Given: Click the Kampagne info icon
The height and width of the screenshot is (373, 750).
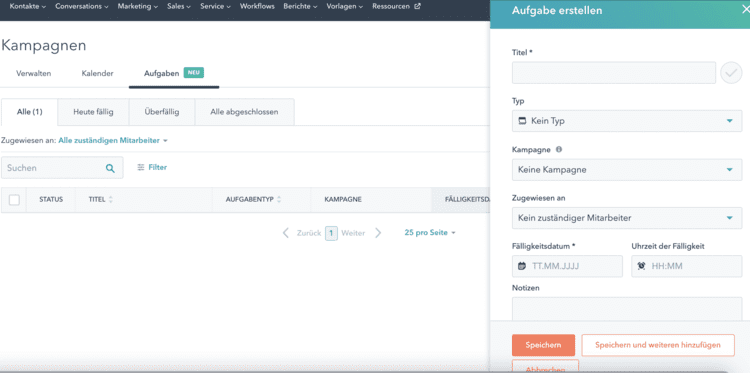Looking at the screenshot, I should pos(558,149).
